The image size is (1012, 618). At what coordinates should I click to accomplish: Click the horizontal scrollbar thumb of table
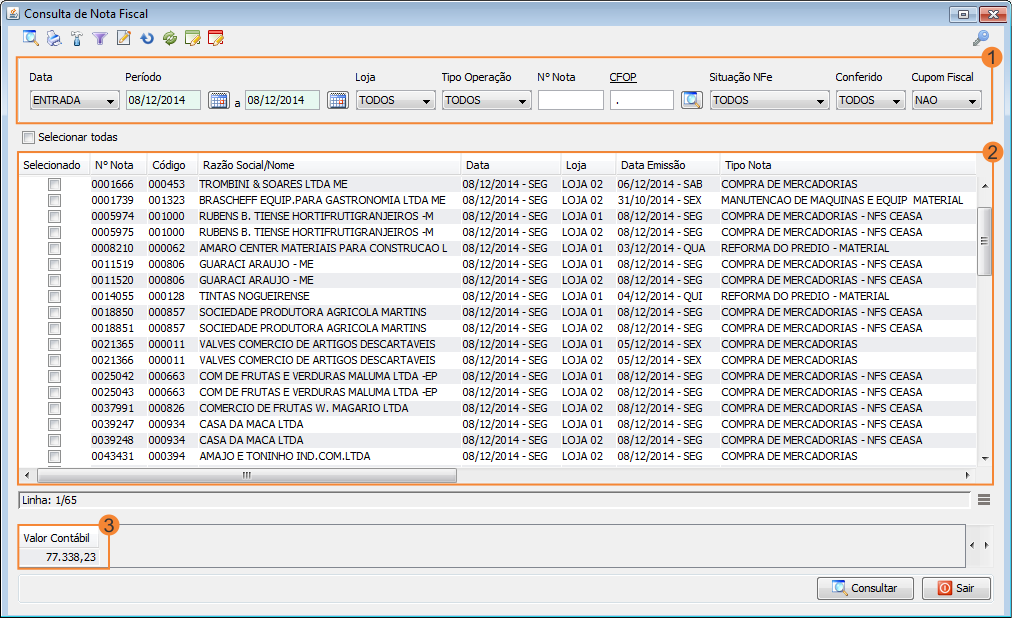click(247, 475)
